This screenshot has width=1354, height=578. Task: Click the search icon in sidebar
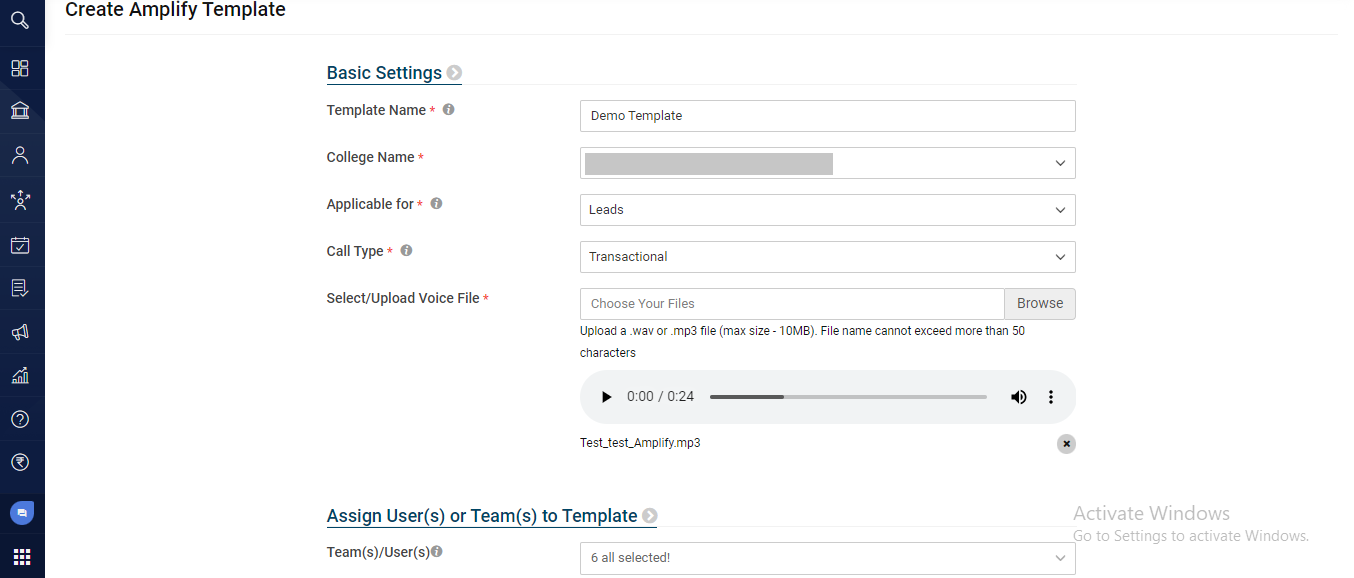(x=20, y=20)
